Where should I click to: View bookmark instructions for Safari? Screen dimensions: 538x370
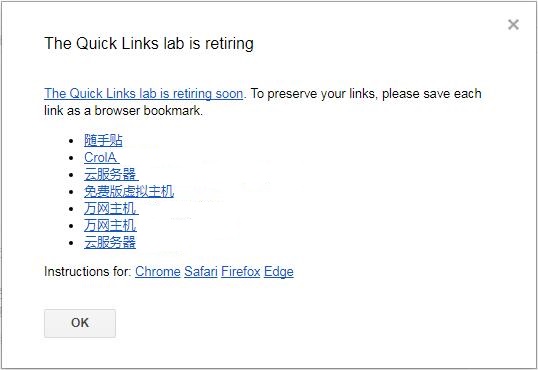[x=201, y=271]
